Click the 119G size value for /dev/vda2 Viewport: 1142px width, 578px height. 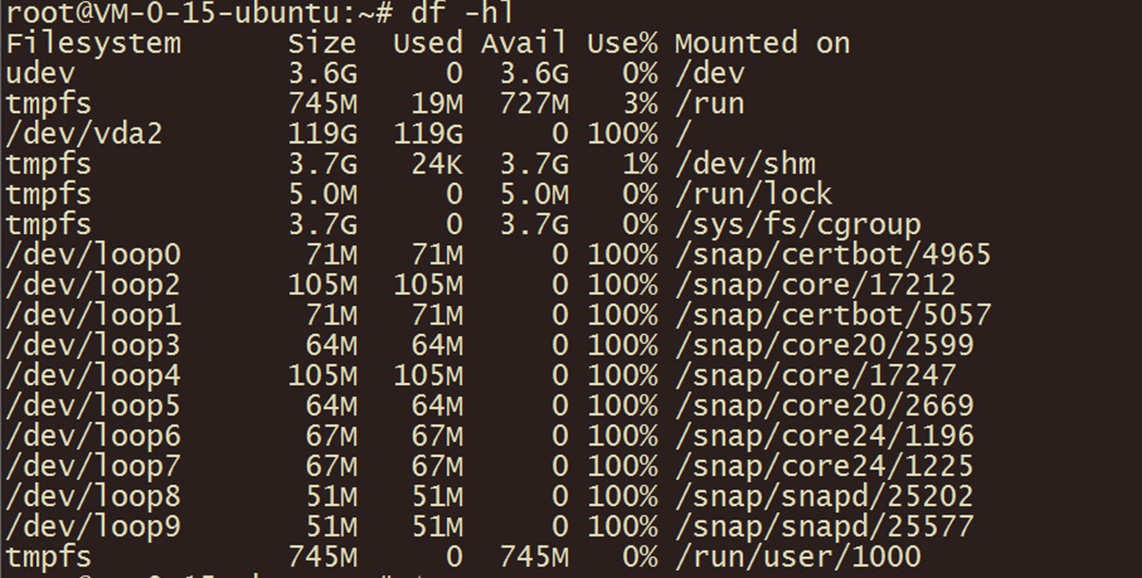[322, 134]
